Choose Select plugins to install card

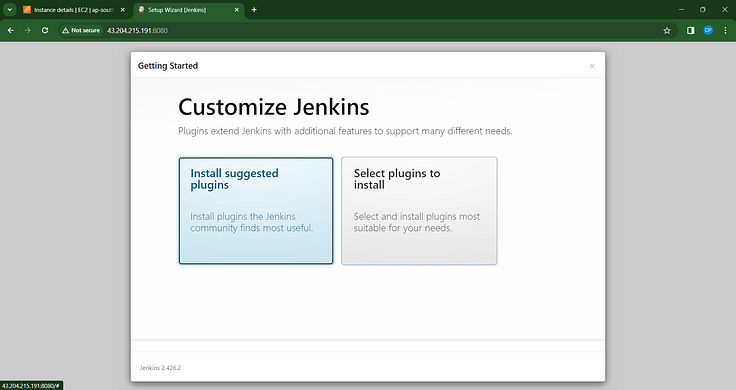pos(419,211)
